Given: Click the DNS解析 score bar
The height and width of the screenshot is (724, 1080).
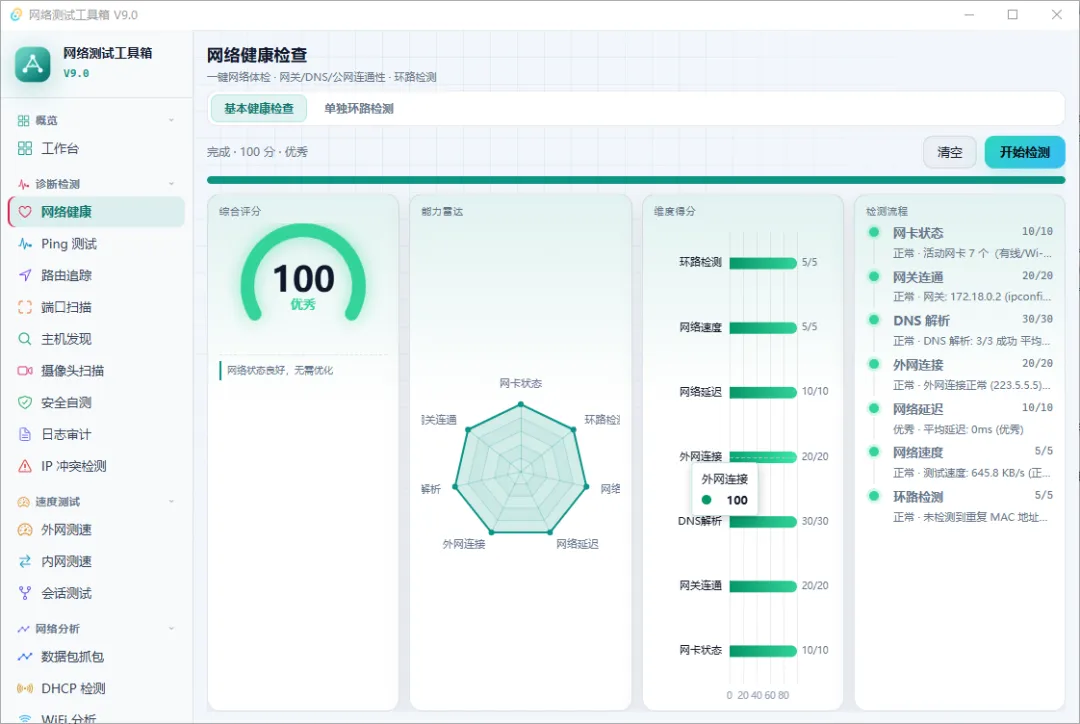Looking at the screenshot, I should point(762,521).
